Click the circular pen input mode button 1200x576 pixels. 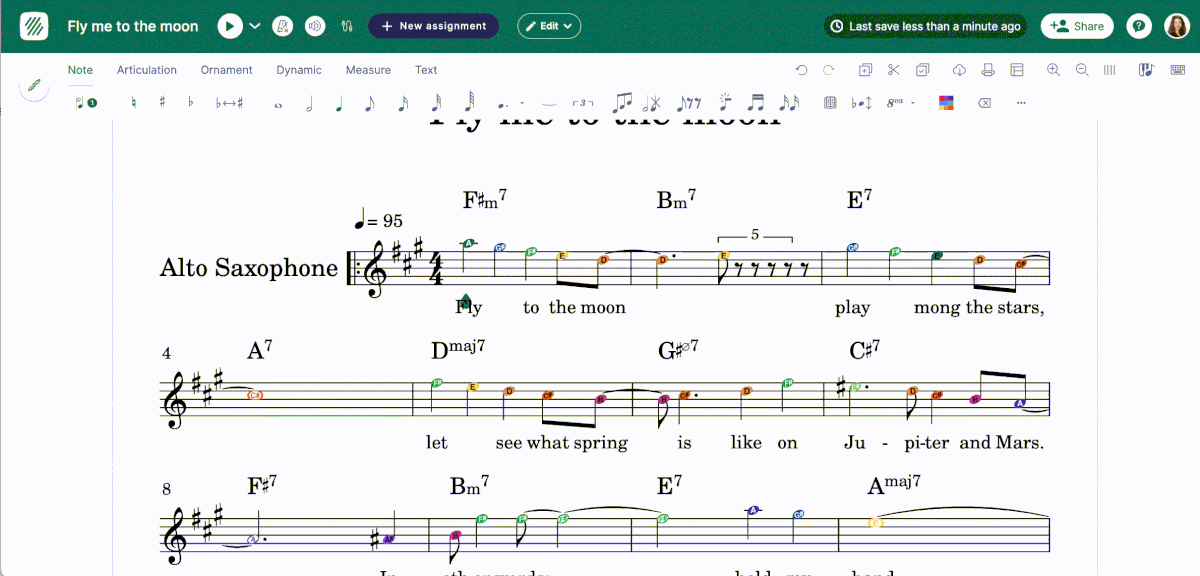tap(34, 86)
